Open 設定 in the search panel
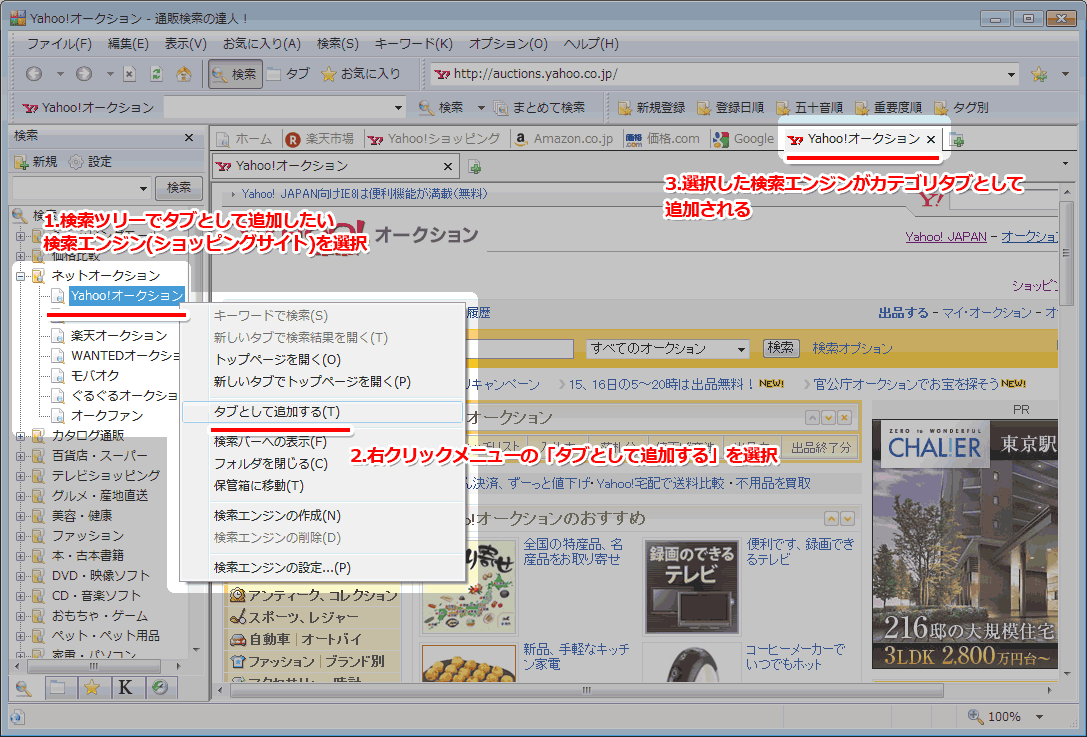Viewport: 1087px width, 737px height. pos(90,162)
